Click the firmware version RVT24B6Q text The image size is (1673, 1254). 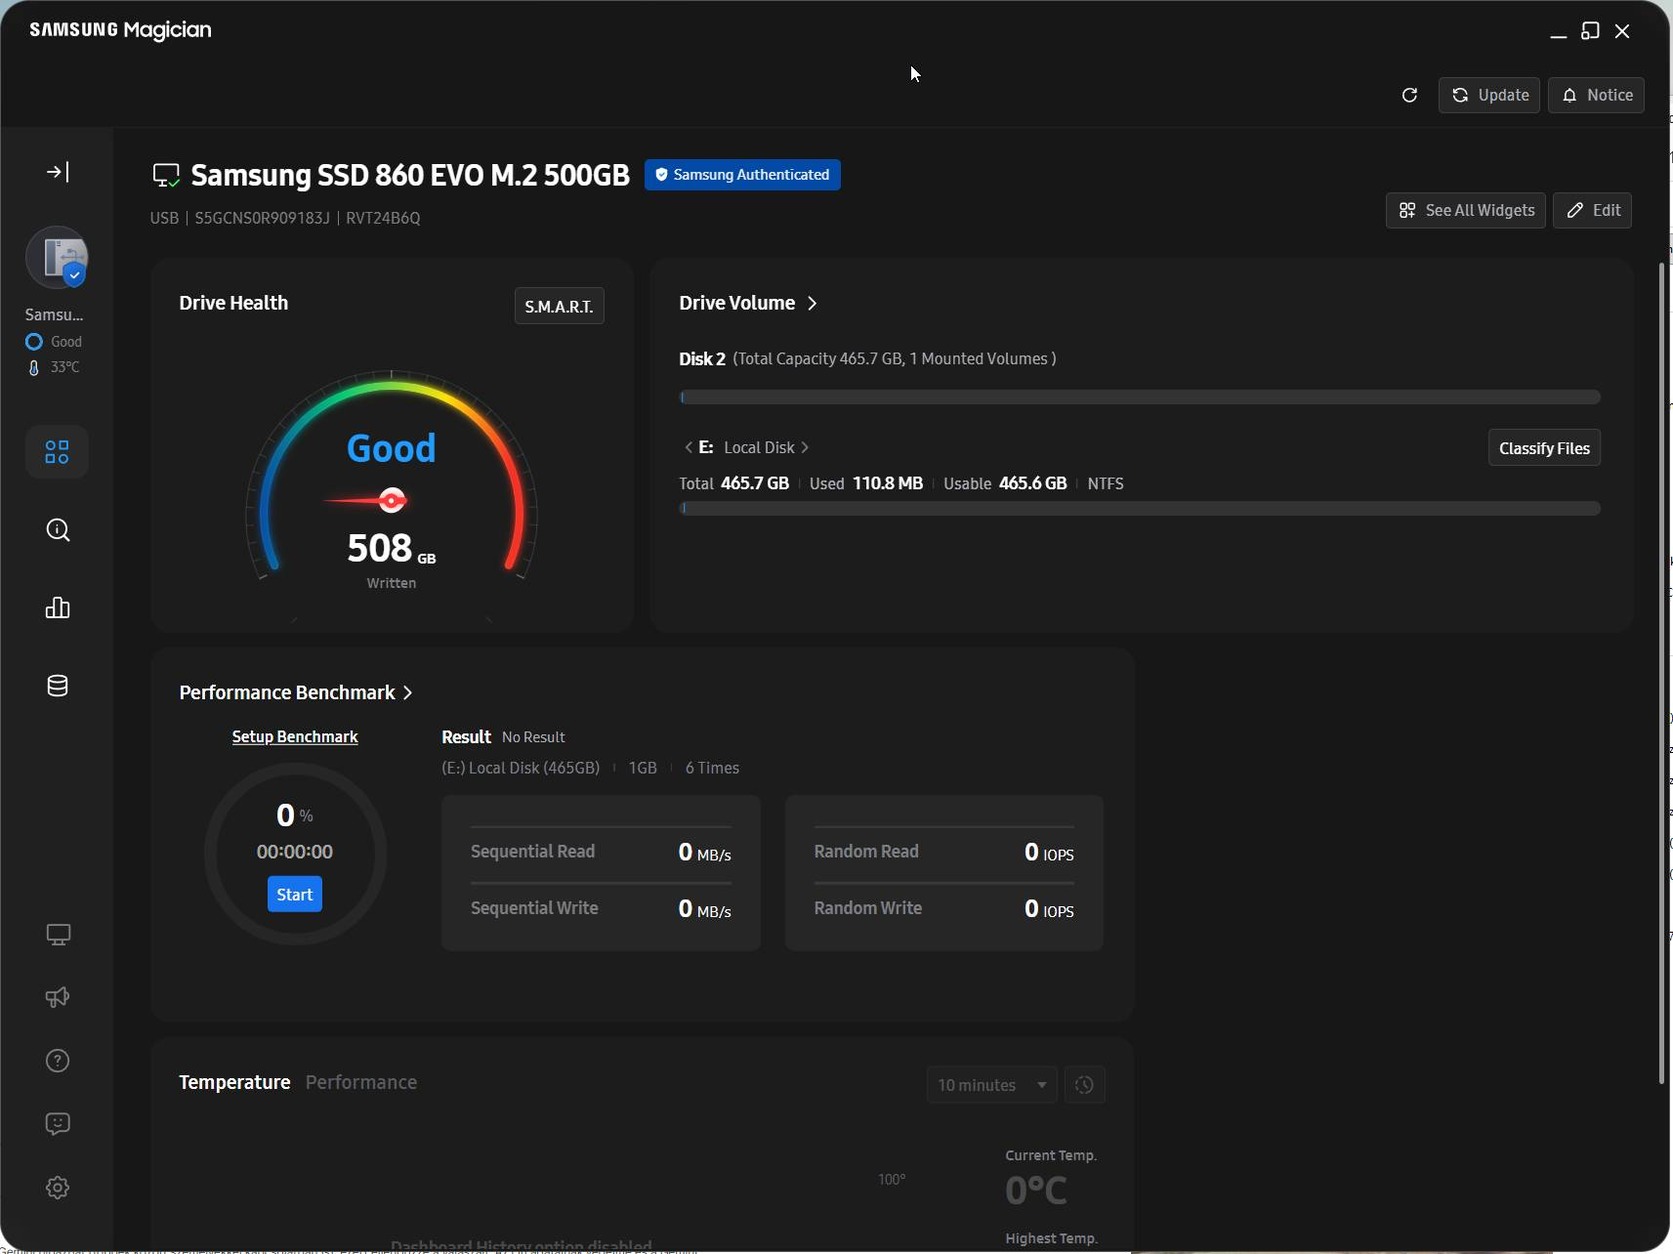pyautogui.click(x=383, y=218)
